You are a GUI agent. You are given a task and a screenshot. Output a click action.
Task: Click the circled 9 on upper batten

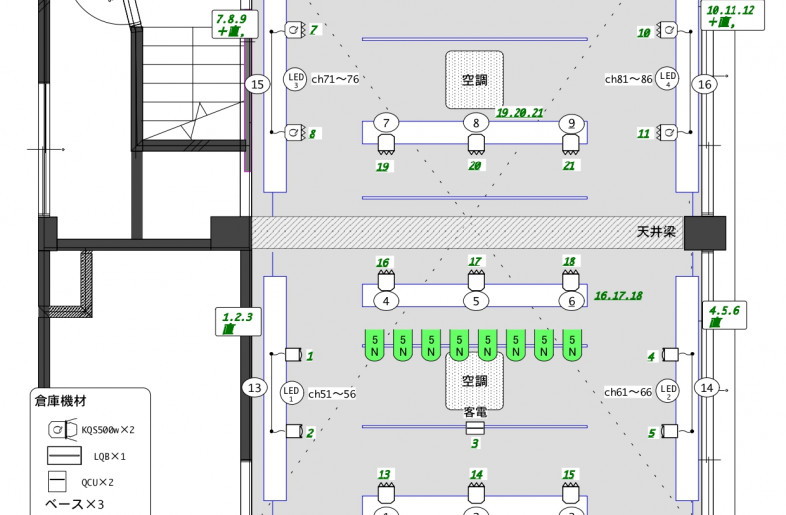click(571, 123)
